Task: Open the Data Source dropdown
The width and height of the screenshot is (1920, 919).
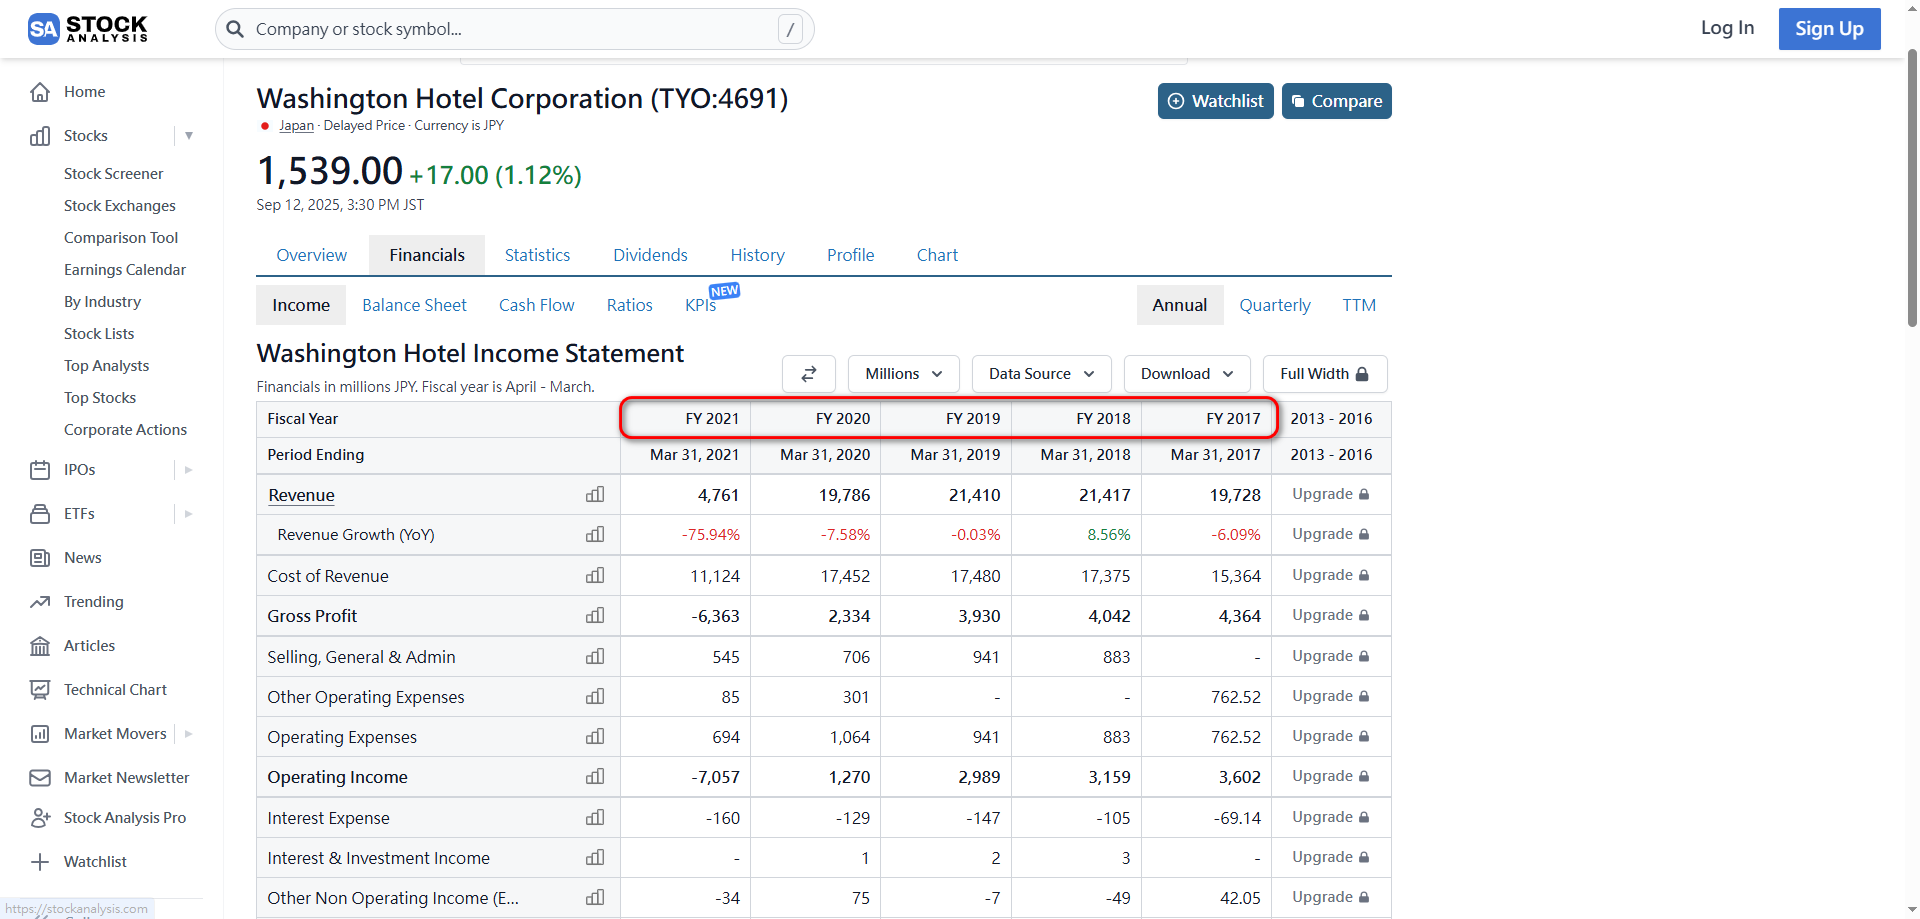Action: [x=1042, y=374]
